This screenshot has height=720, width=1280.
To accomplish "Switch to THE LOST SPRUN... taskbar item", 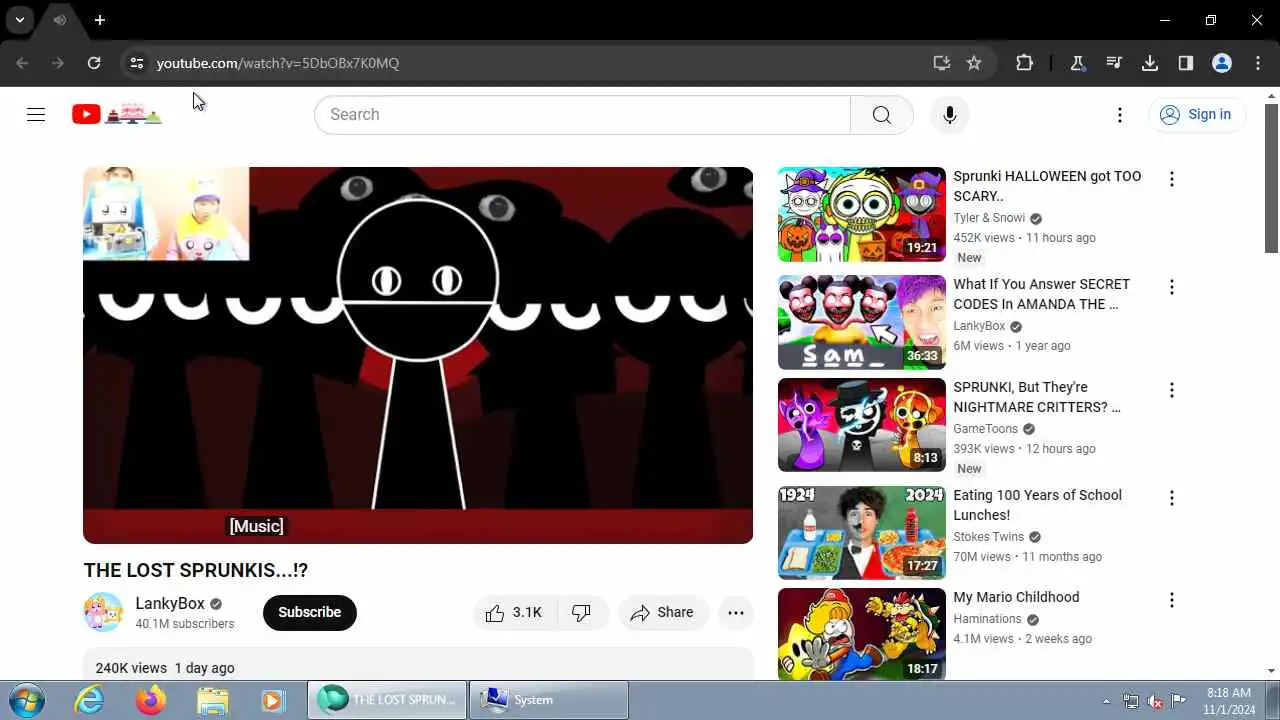I will pyautogui.click(x=387, y=700).
